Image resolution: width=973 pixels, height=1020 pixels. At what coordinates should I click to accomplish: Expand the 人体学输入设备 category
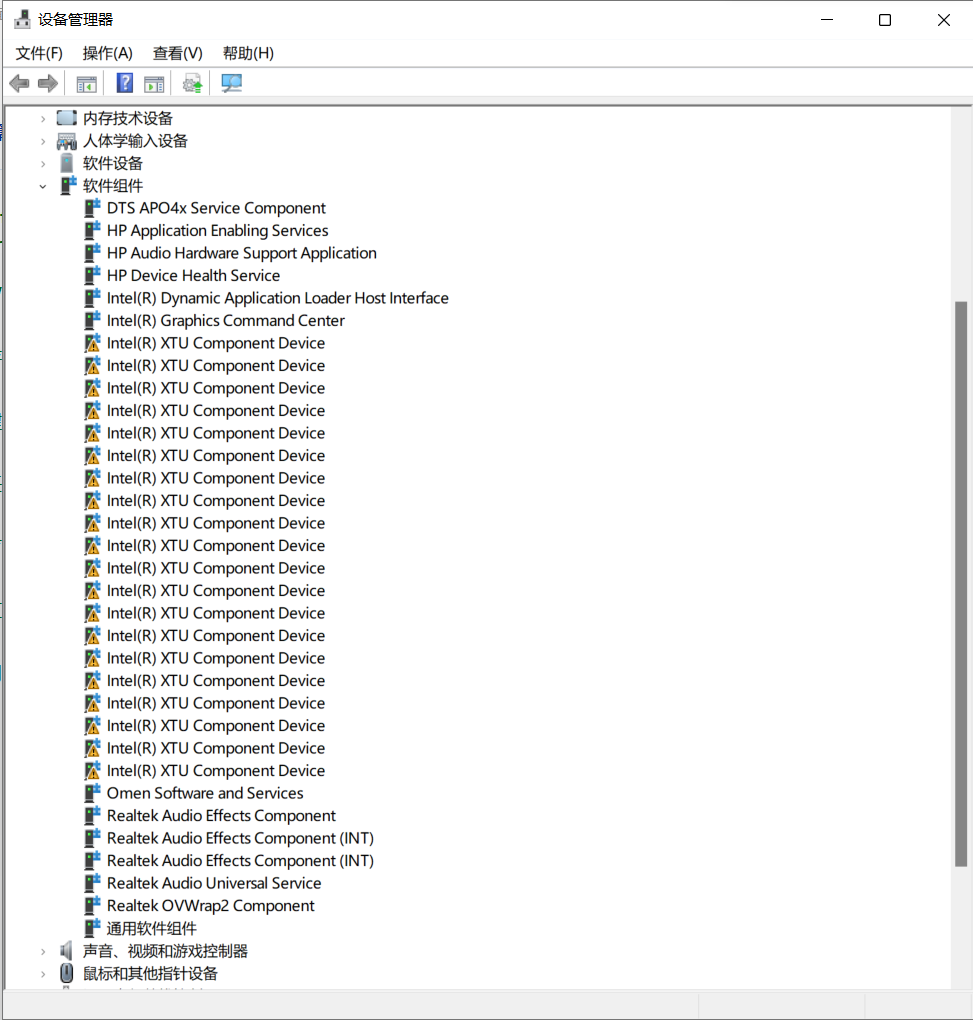(43, 140)
